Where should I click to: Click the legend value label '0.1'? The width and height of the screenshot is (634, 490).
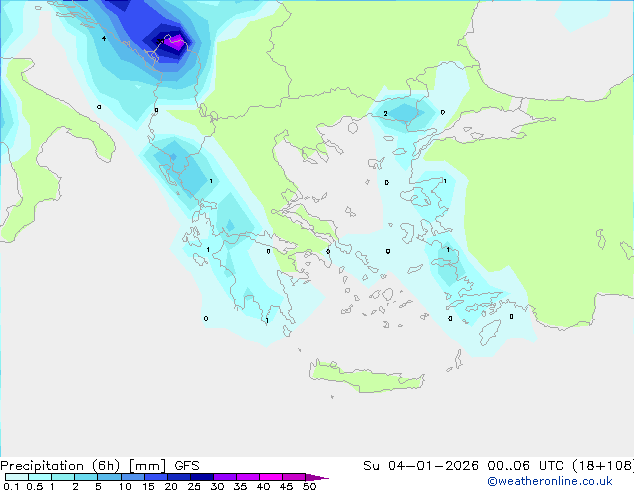pyautogui.click(x=11, y=486)
